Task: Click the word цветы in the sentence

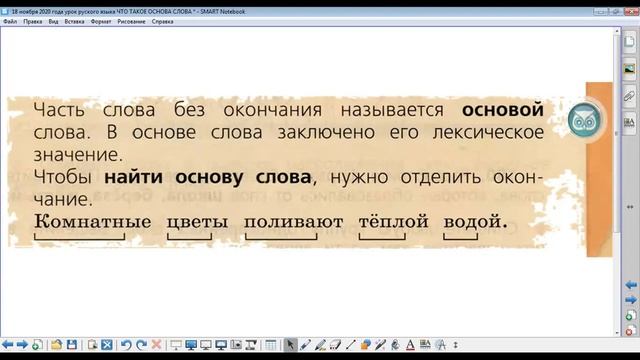Action: pyautogui.click(x=197, y=222)
